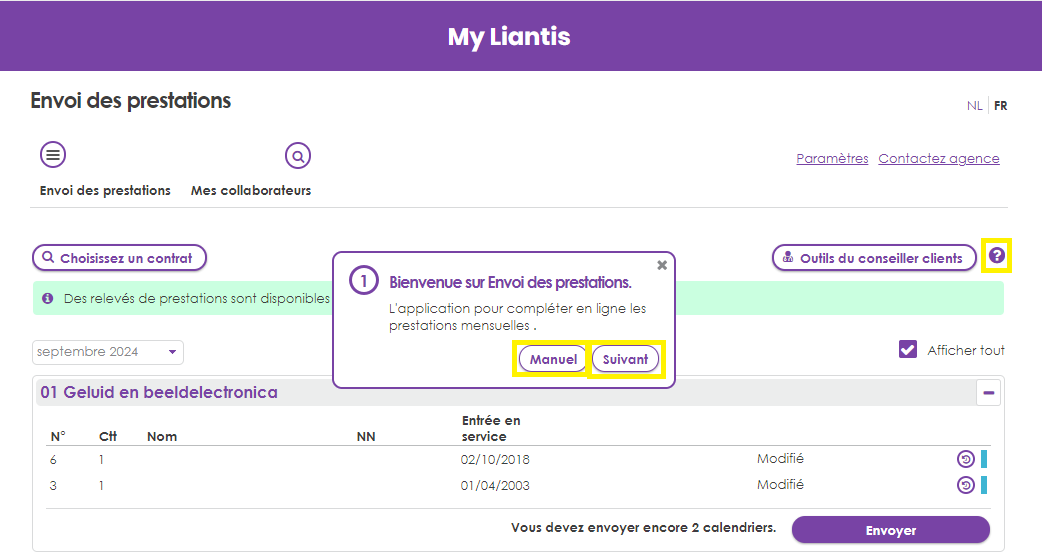Open the Mes collaborateurs search icon
Image resolution: width=1042 pixels, height=555 pixels.
click(x=298, y=156)
